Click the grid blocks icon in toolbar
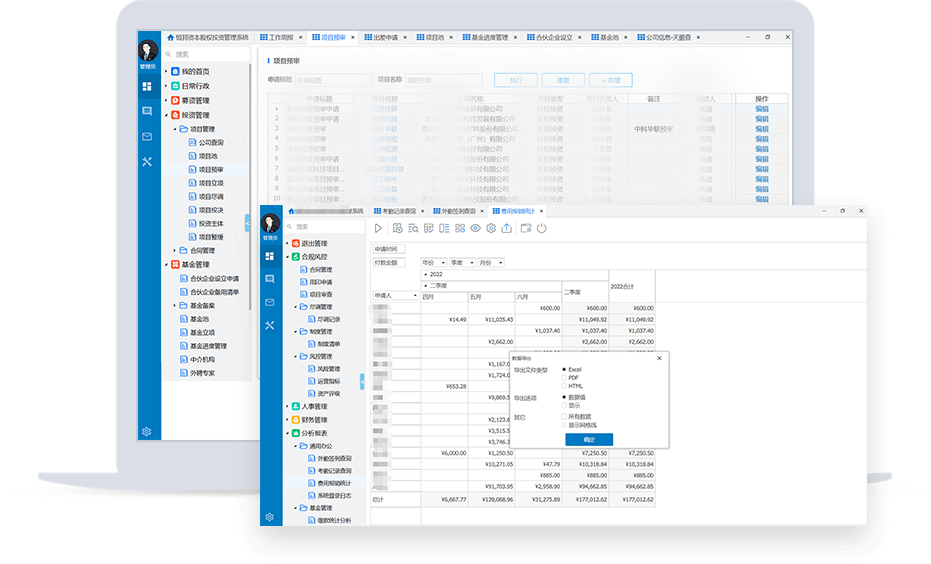The image size is (931, 564). pyautogui.click(x=460, y=228)
